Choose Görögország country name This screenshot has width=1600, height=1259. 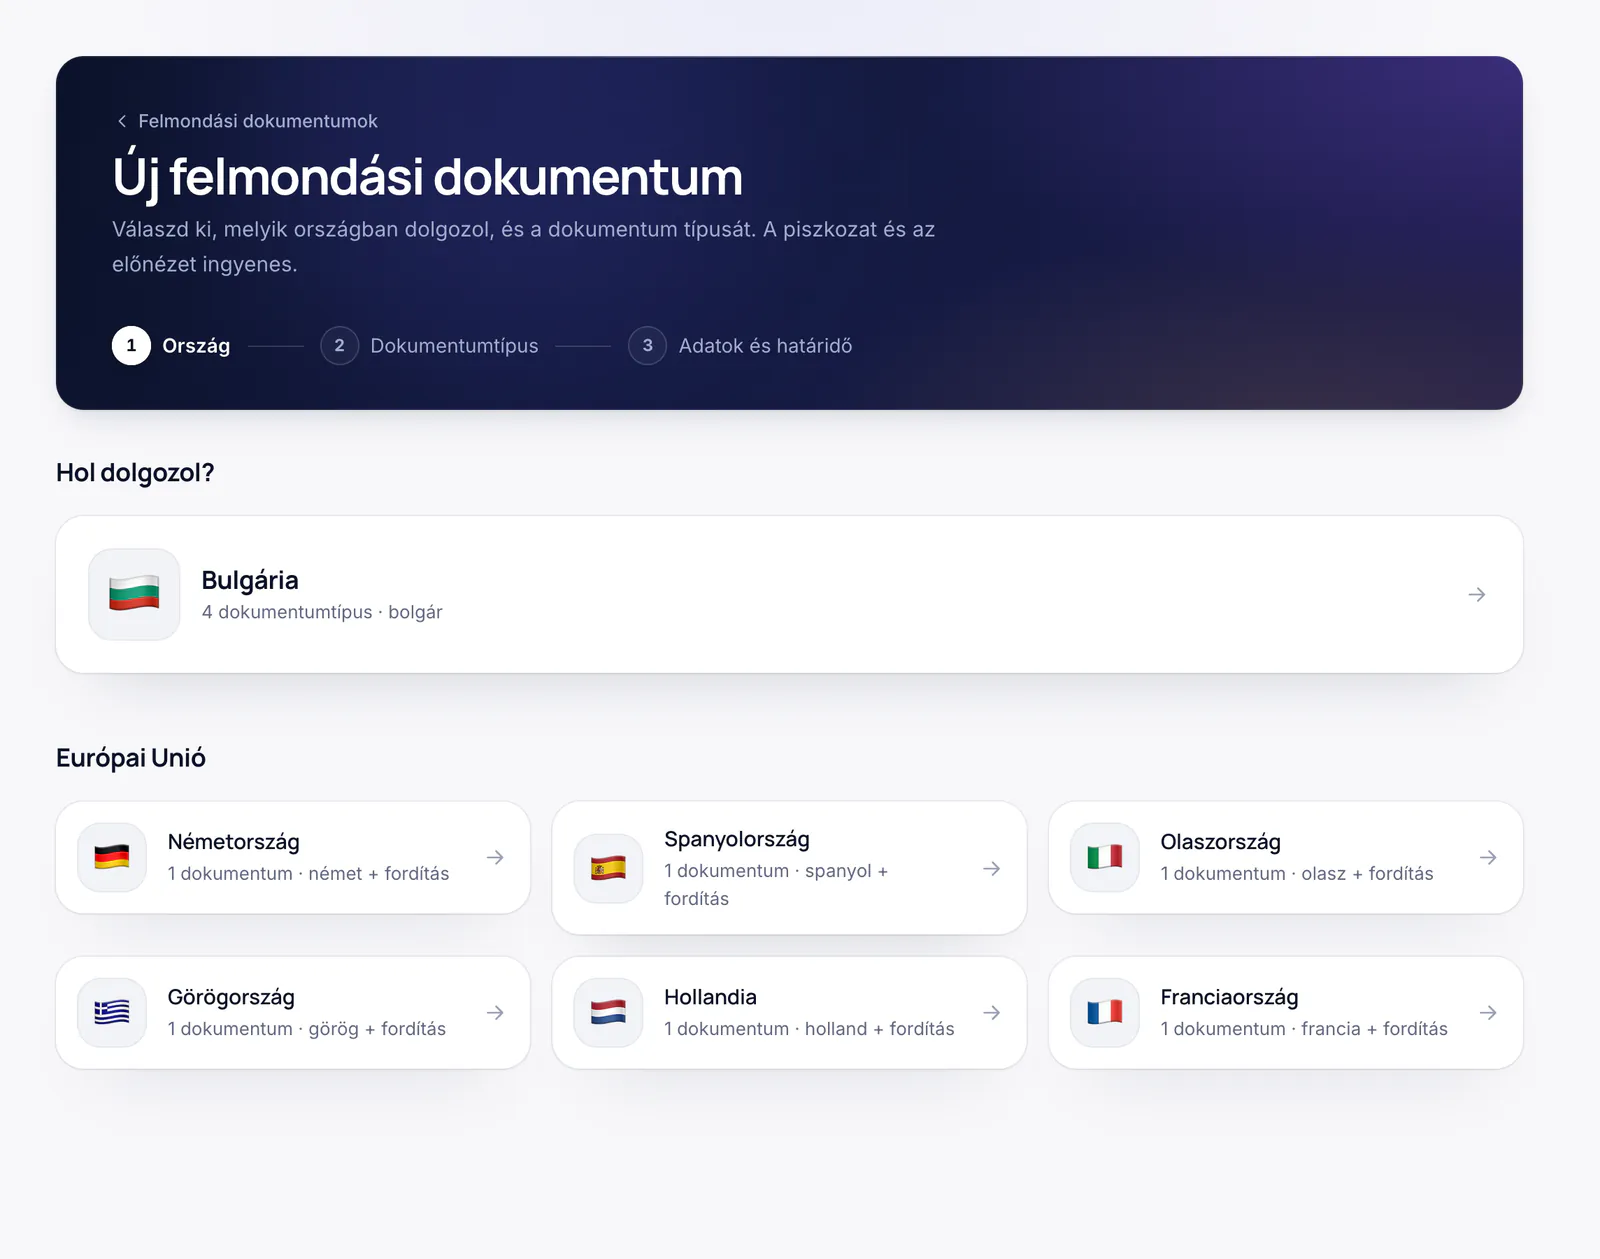pos(231,997)
